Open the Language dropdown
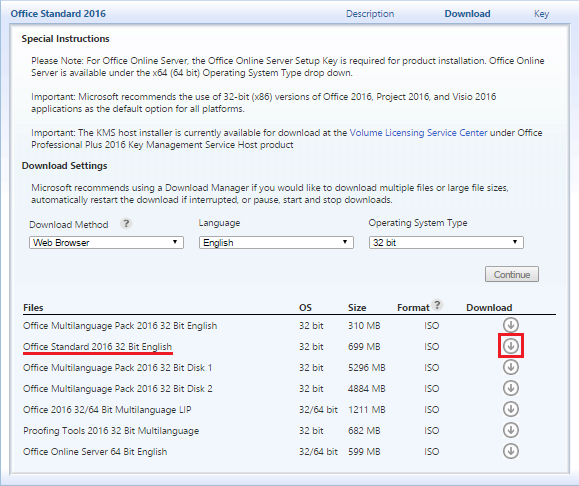This screenshot has height=486, width=579. 276,243
